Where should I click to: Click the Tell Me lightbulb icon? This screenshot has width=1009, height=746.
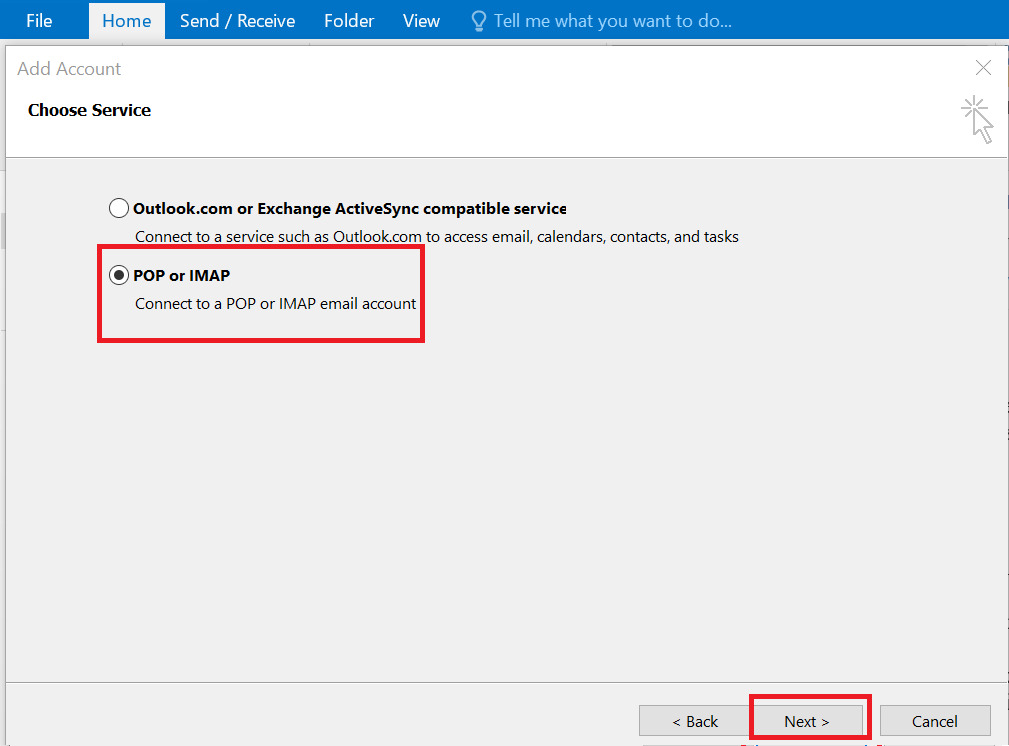click(477, 20)
